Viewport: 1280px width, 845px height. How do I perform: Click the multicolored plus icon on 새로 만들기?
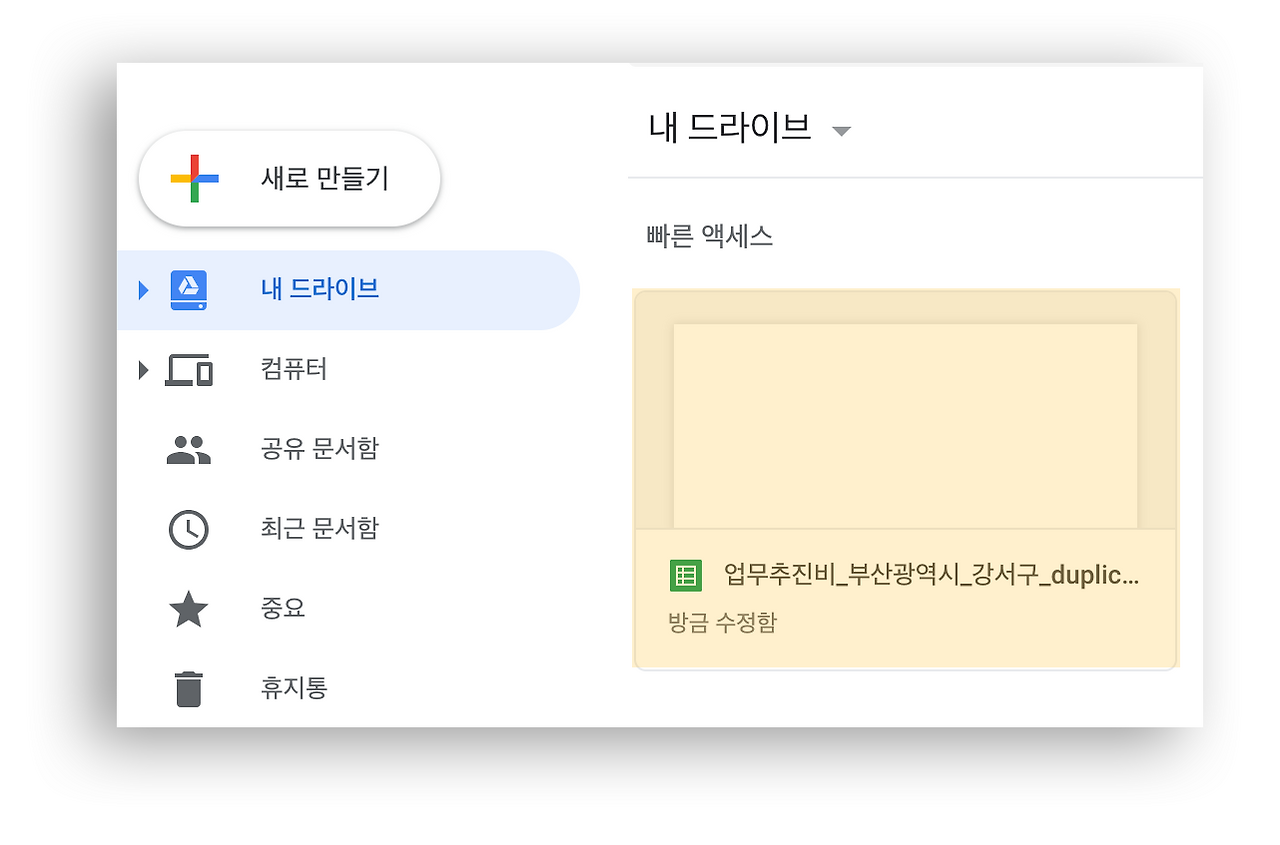pyautogui.click(x=193, y=178)
